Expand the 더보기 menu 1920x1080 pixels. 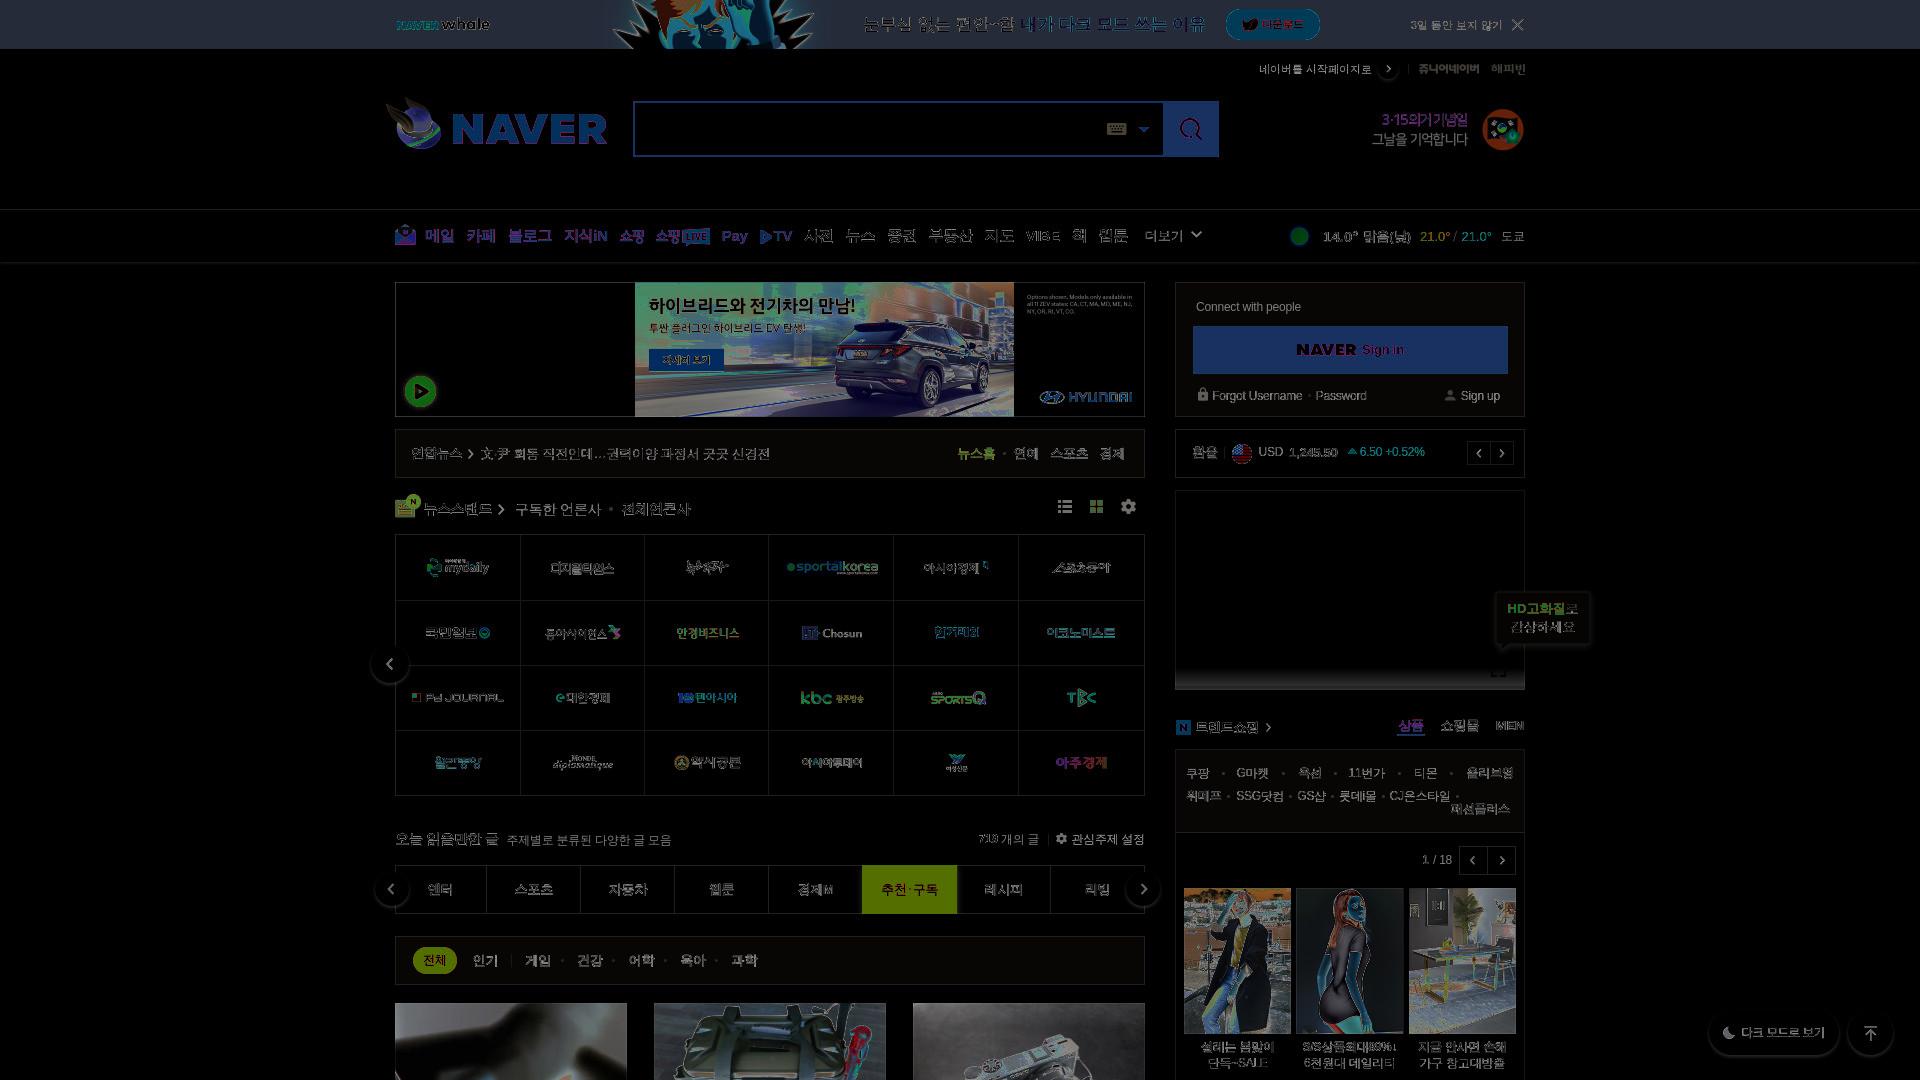[1173, 236]
